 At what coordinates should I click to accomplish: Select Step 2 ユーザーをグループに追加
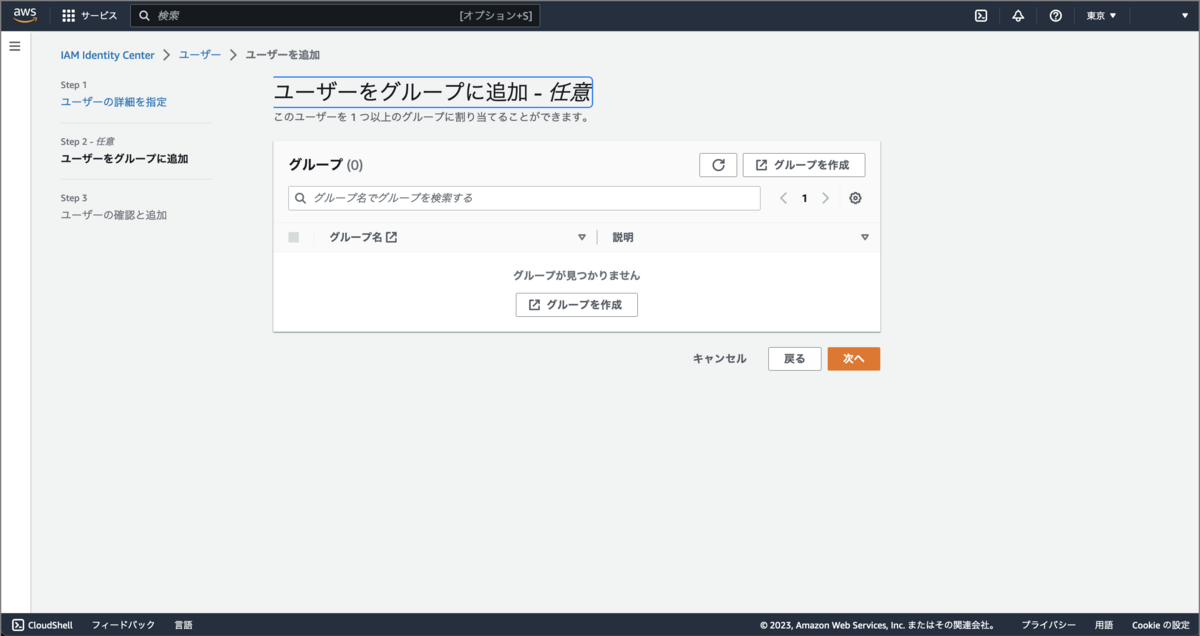click(124, 159)
